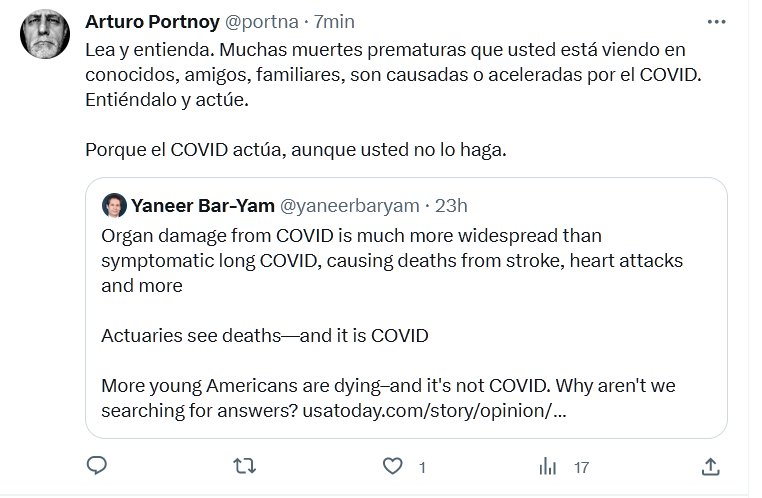
Task: Click the 23h quoted tweet timestamp
Action: point(448,205)
